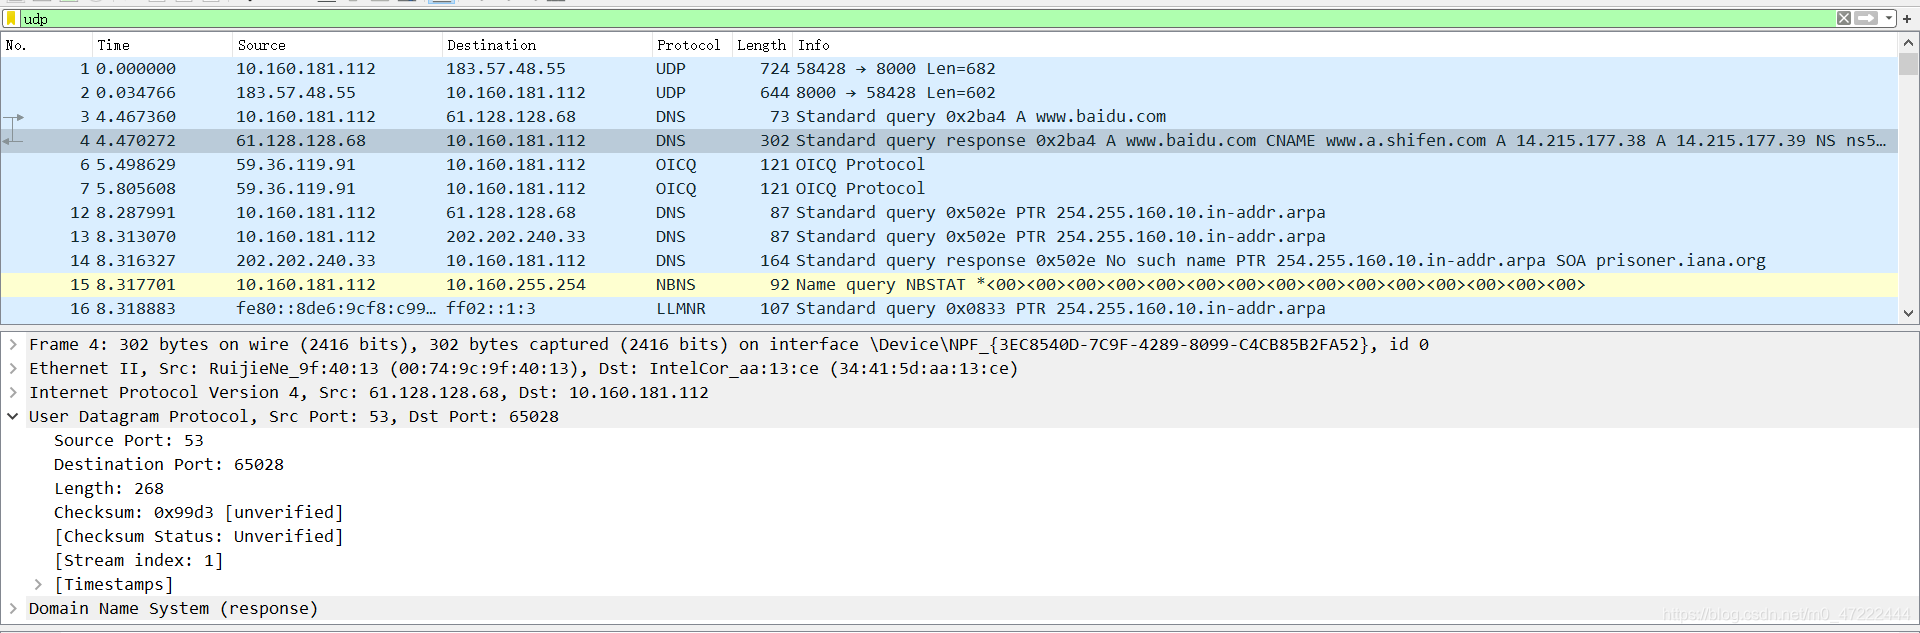Expand the [Timestamps] subtree
This screenshot has height=633, width=1920.
tap(38, 584)
